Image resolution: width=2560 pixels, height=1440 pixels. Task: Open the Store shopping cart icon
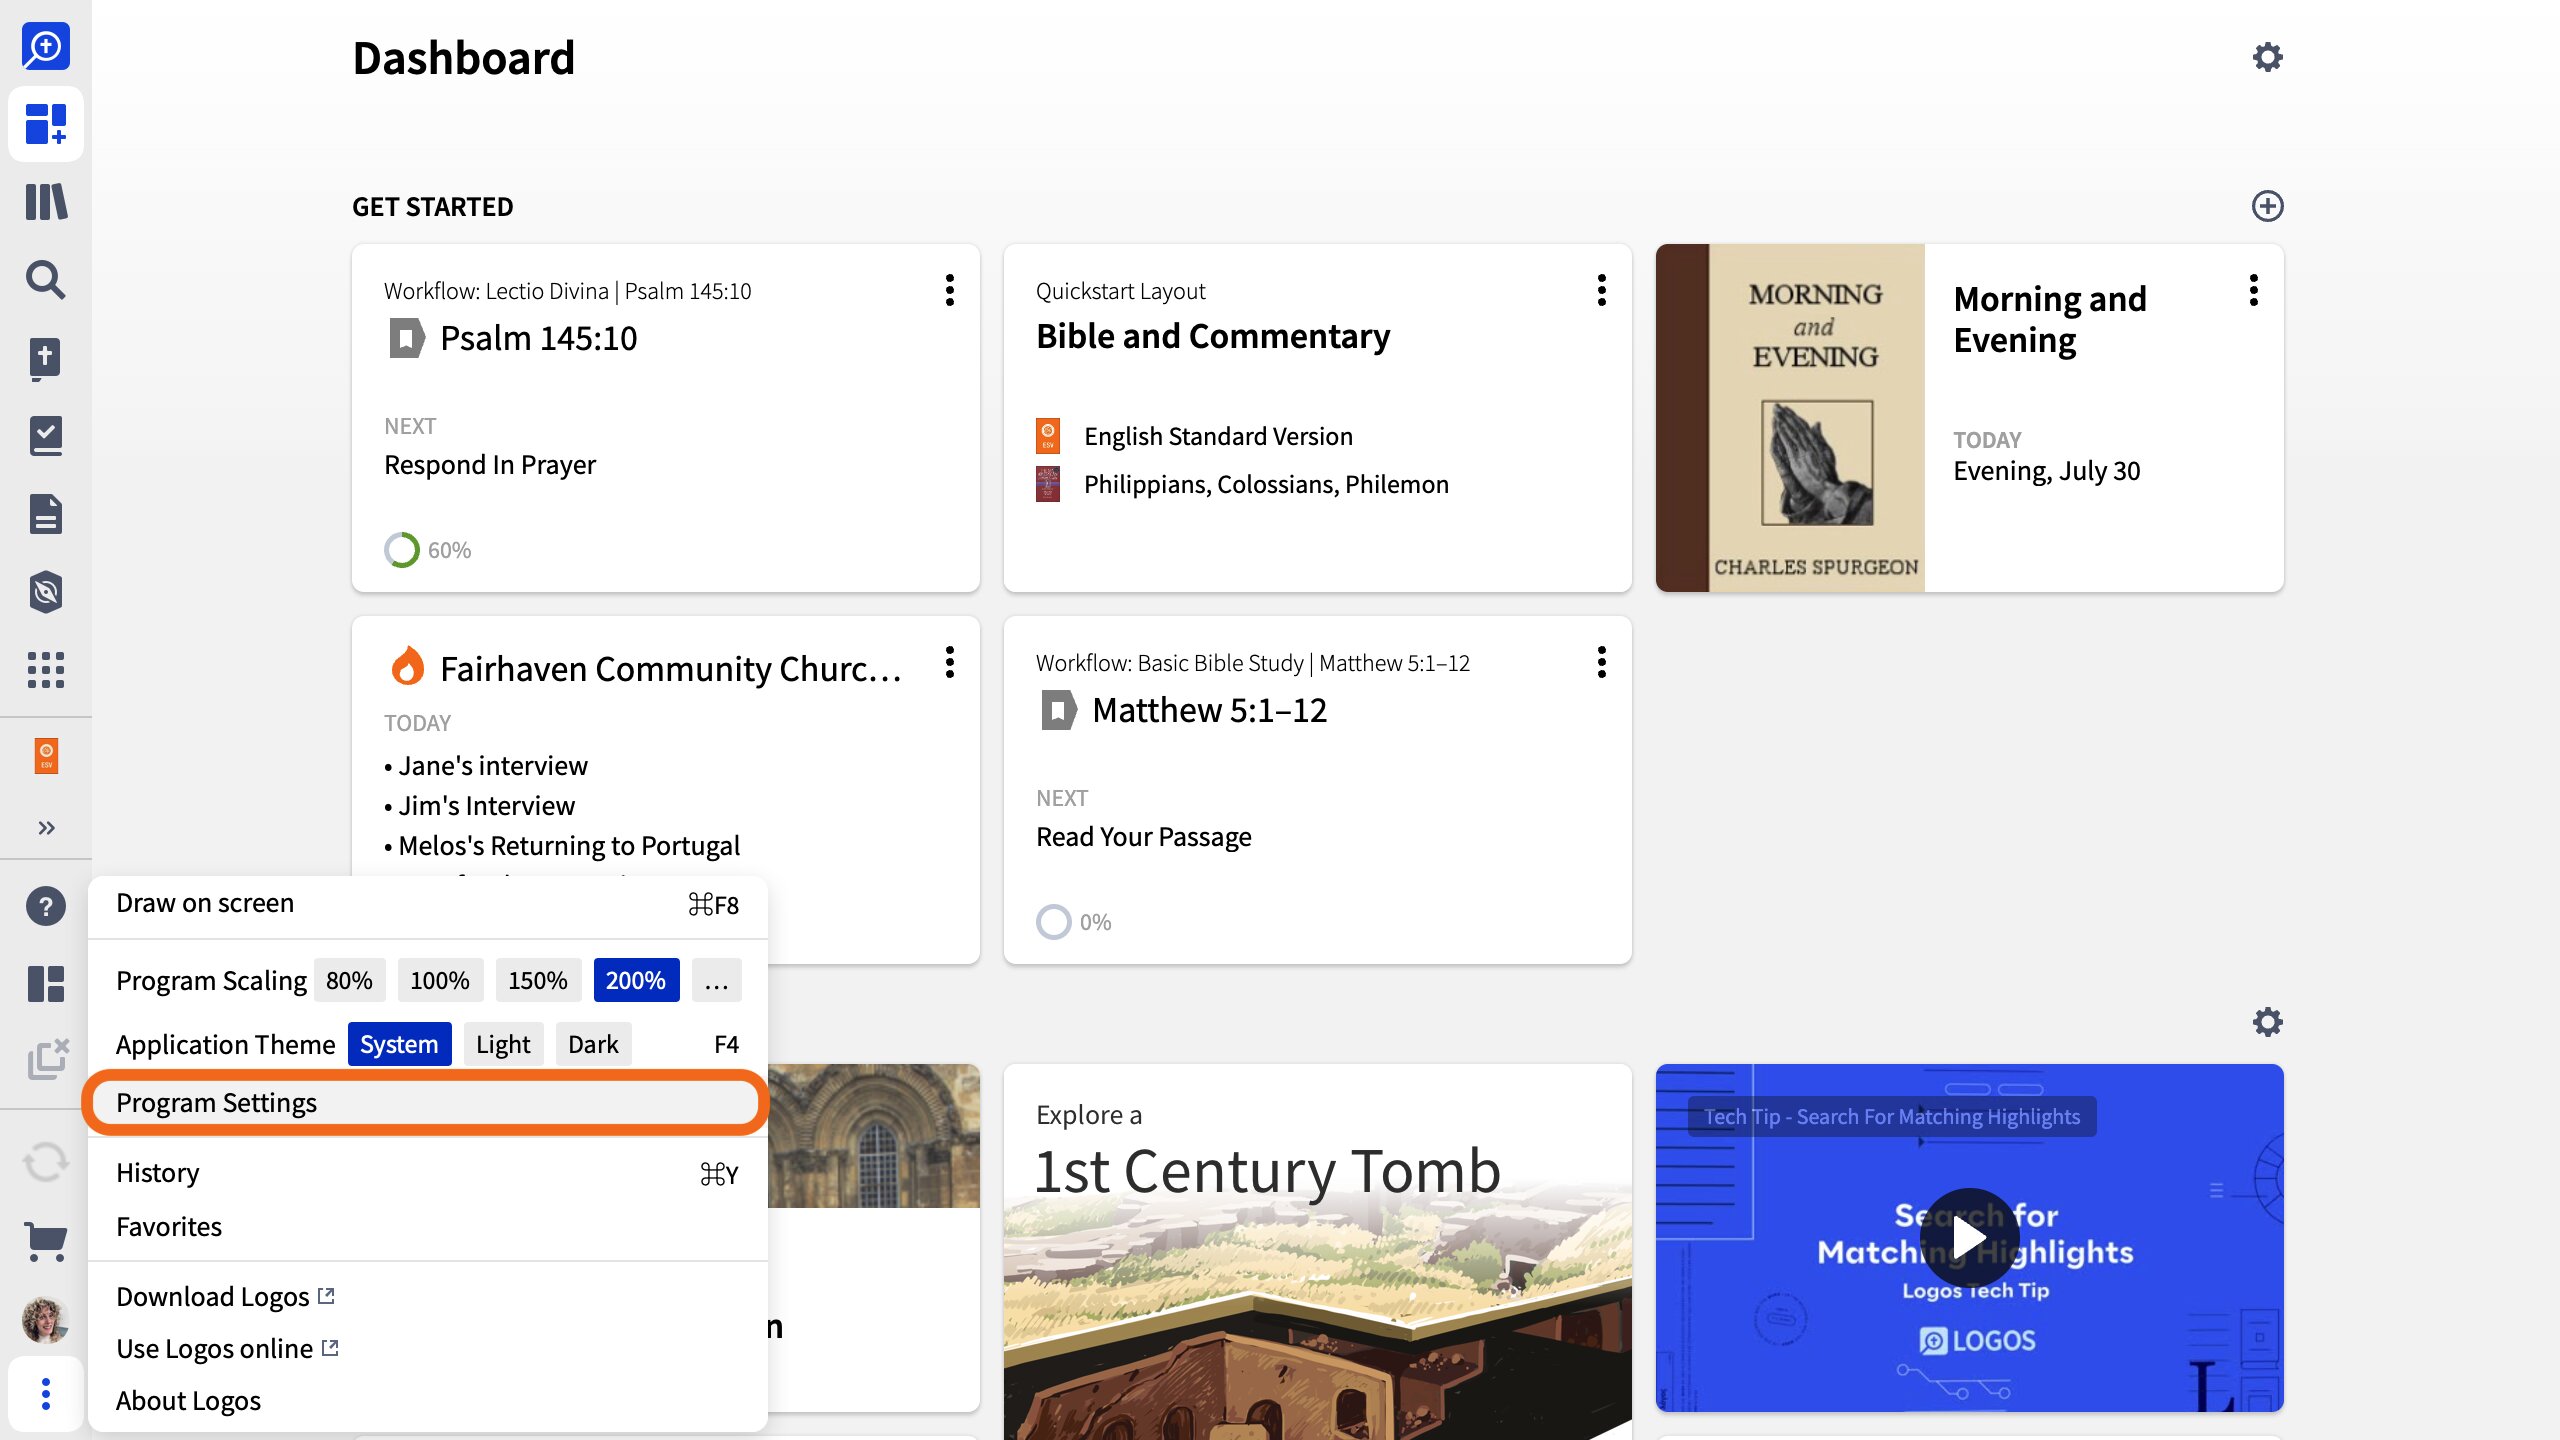pyautogui.click(x=46, y=1242)
